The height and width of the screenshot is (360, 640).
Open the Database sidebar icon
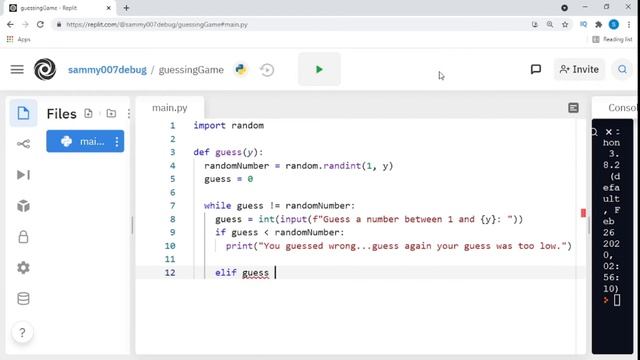point(23,299)
